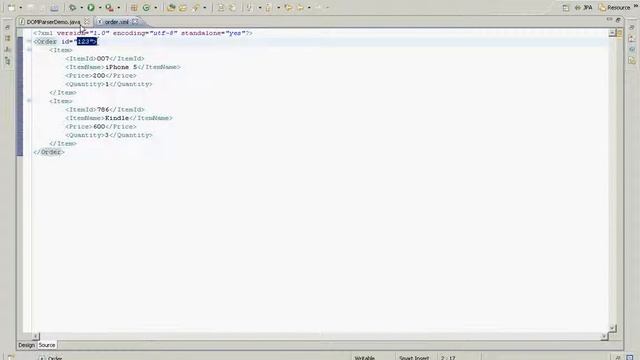Click the New Java Package icon

tap(134, 8)
